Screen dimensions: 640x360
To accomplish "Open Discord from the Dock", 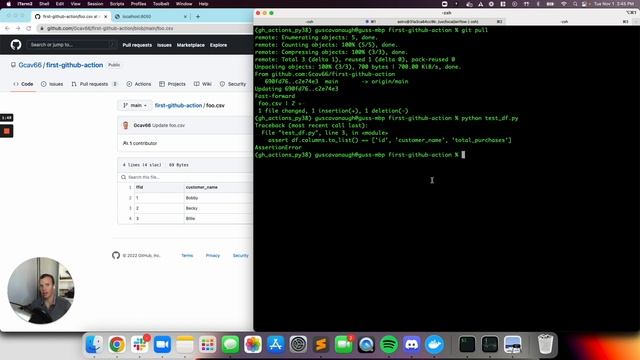I will pos(411,345).
